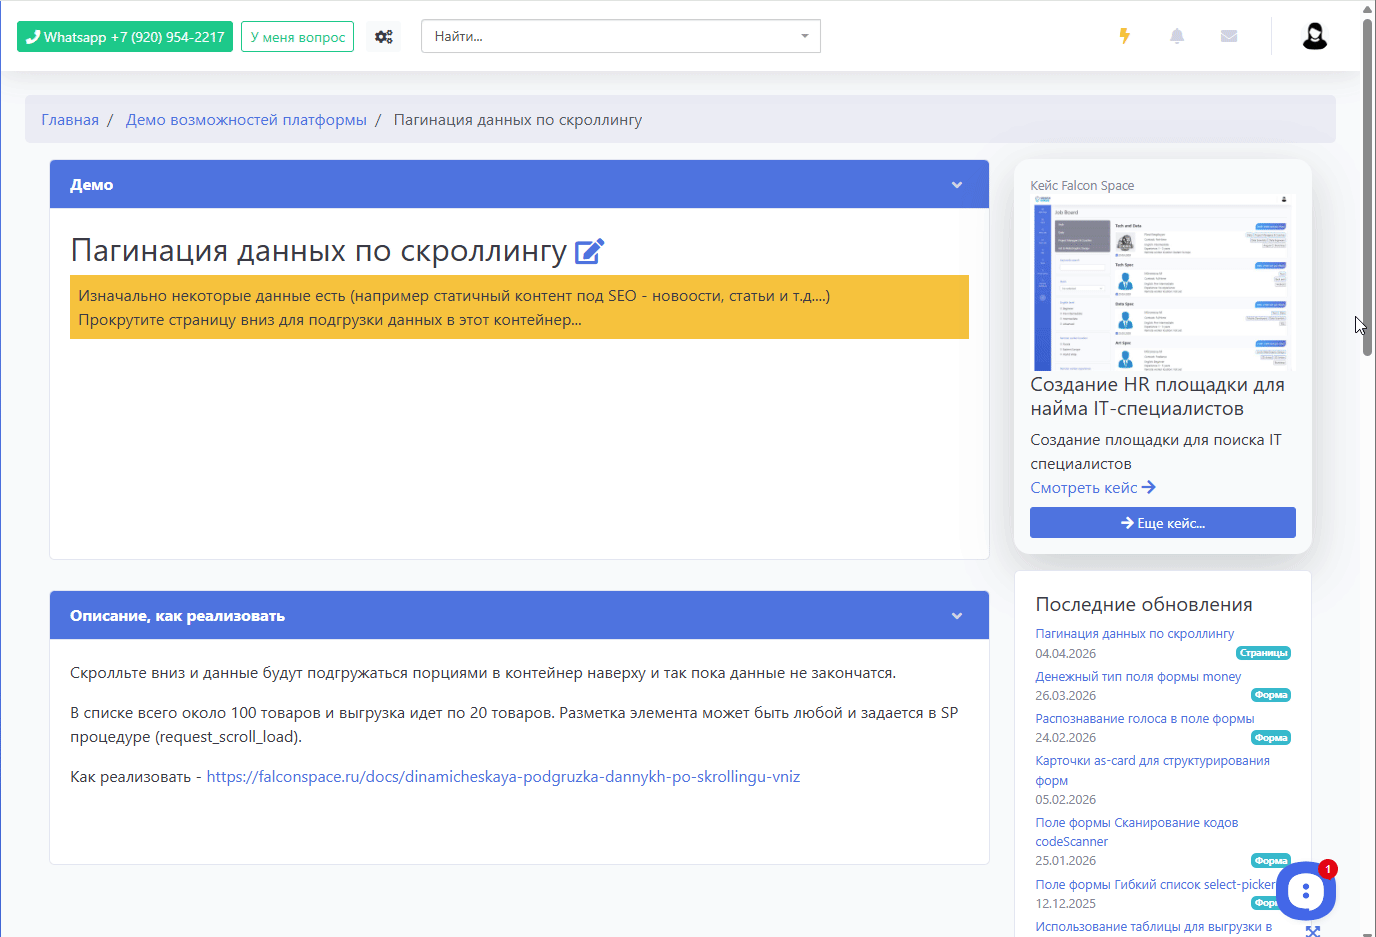Click the edit pencil icon beside page title
Screen dimensions: 1376x937
coord(589,251)
